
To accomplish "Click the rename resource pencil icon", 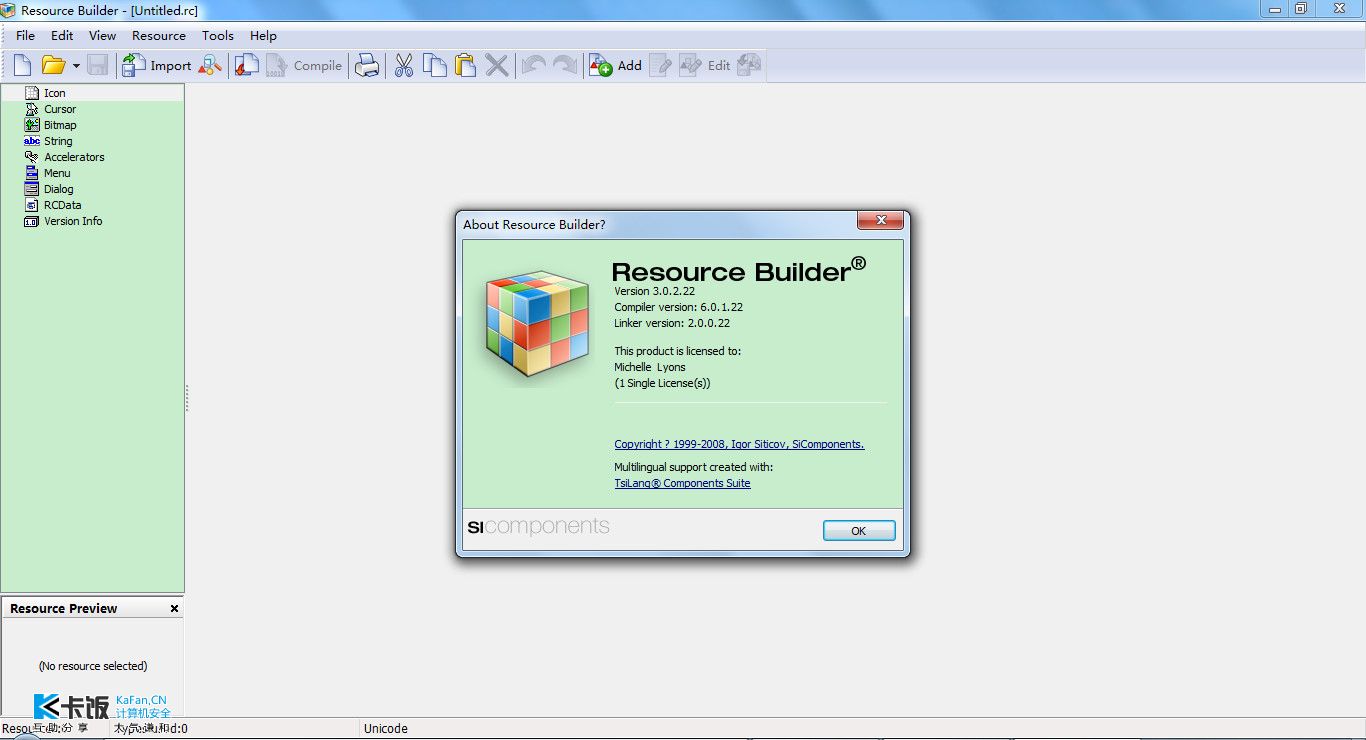I will [660, 66].
